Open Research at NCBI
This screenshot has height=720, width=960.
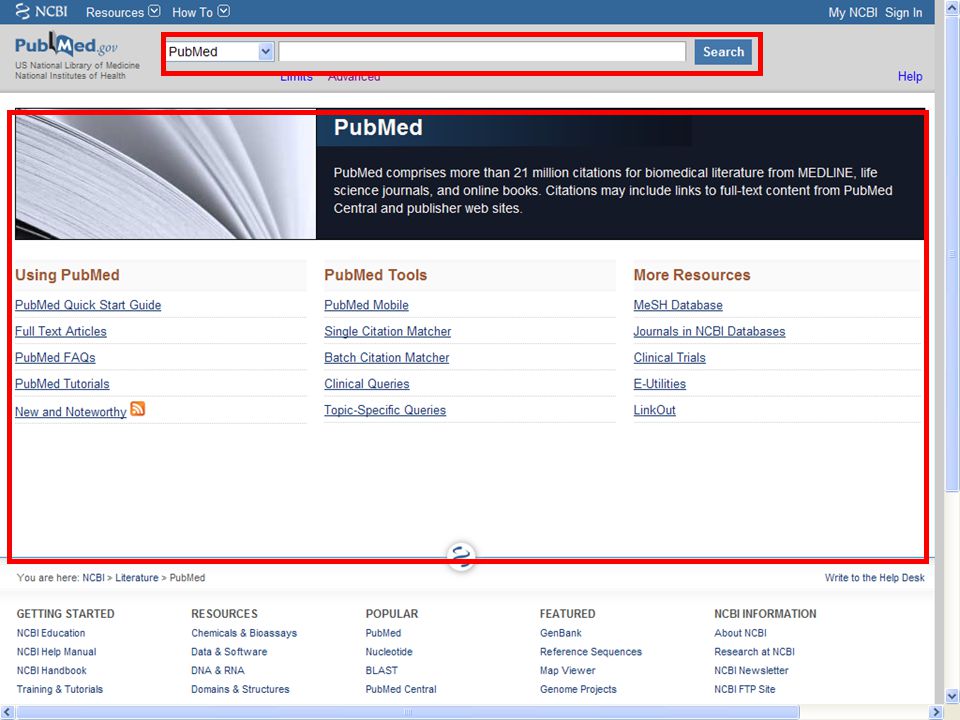(754, 652)
